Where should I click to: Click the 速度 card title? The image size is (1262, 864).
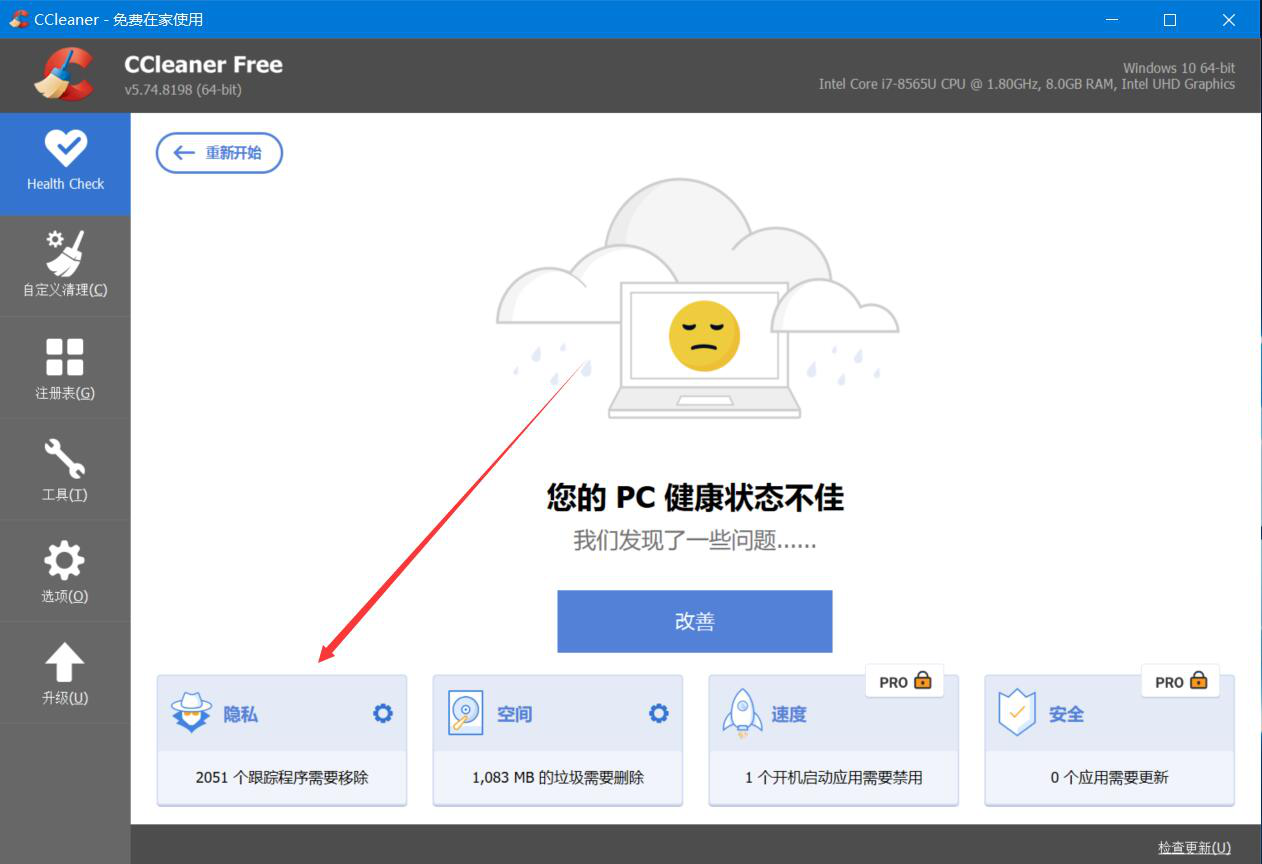(789, 714)
